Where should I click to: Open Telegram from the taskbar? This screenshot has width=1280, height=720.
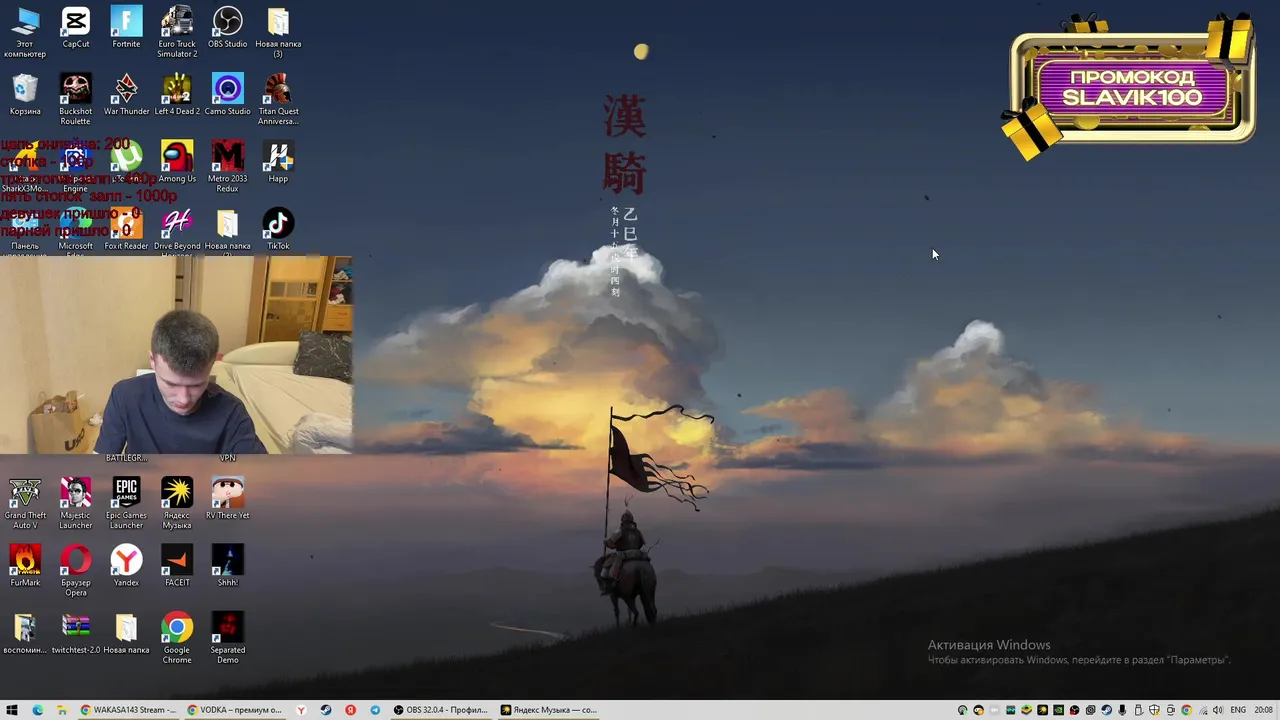pos(375,710)
